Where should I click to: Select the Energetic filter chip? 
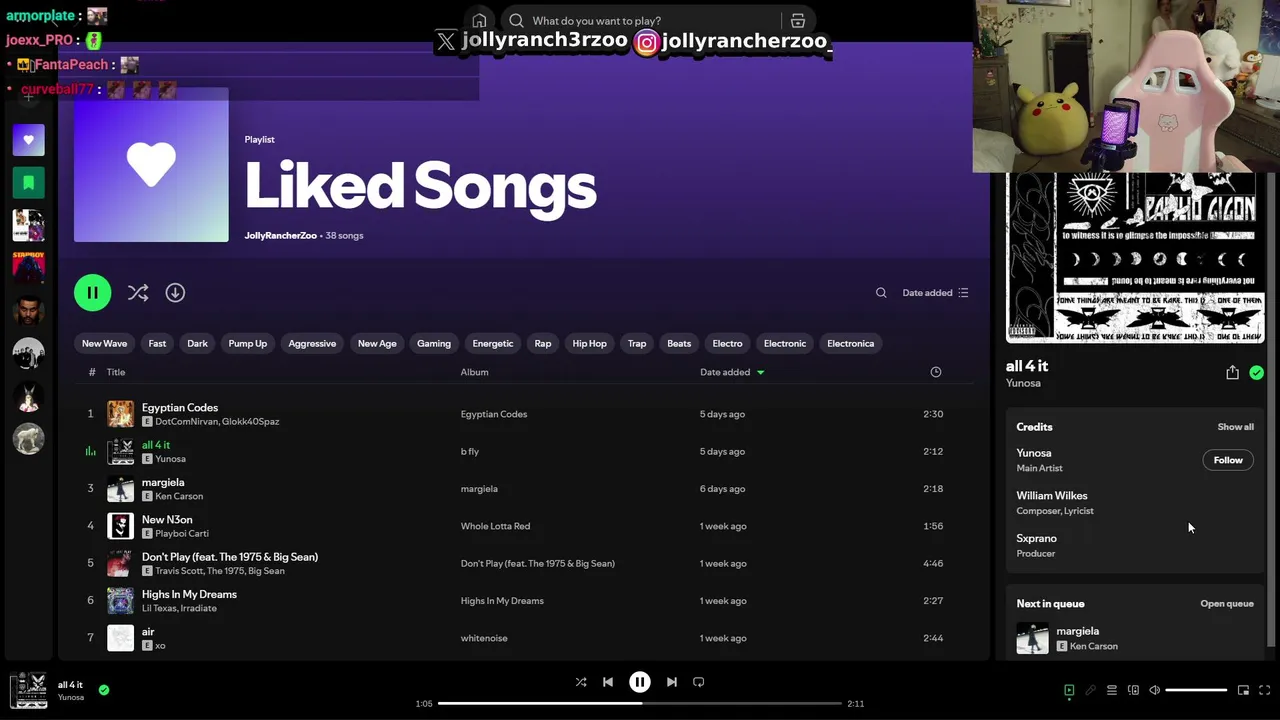493,343
